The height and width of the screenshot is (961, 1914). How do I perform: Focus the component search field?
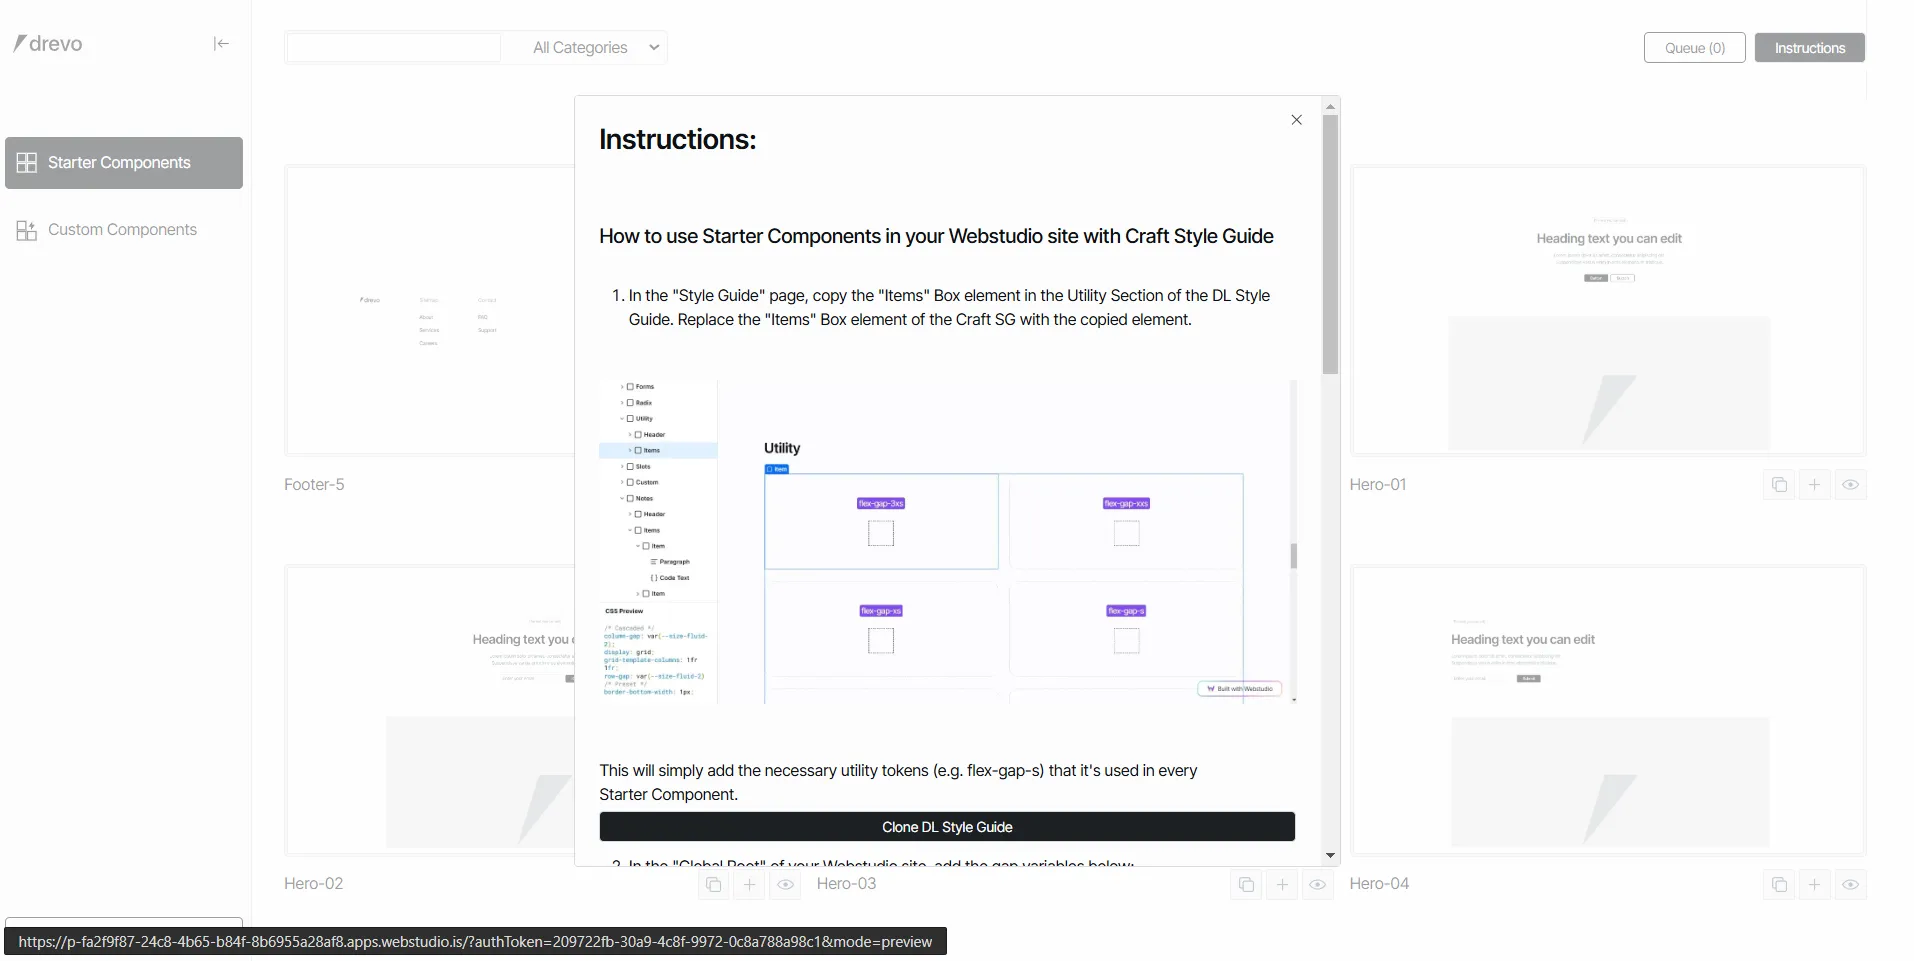tap(394, 47)
